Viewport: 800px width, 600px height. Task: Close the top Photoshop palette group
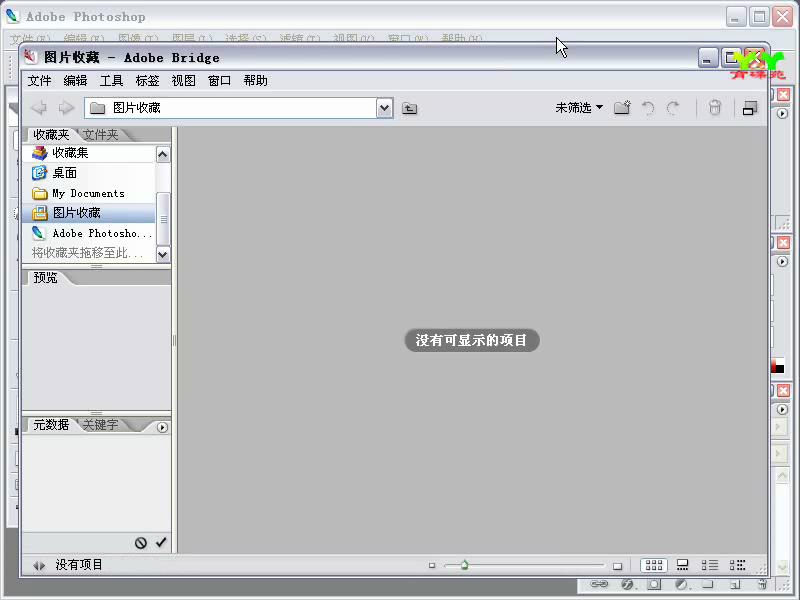pyautogui.click(x=783, y=95)
